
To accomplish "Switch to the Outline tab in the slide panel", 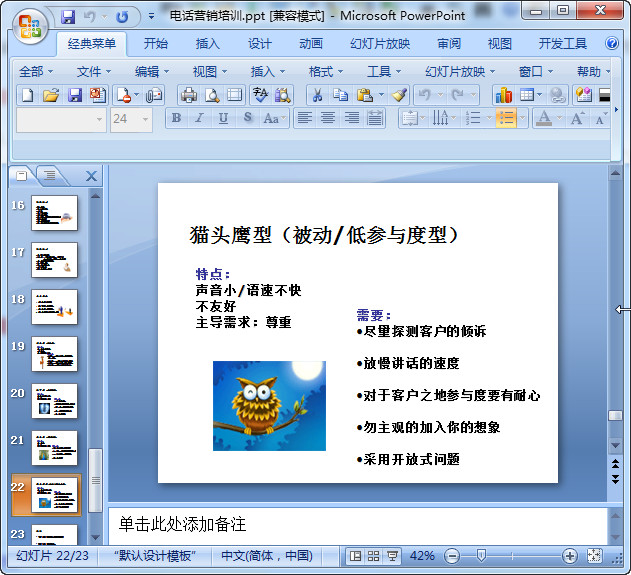I will 50,175.
